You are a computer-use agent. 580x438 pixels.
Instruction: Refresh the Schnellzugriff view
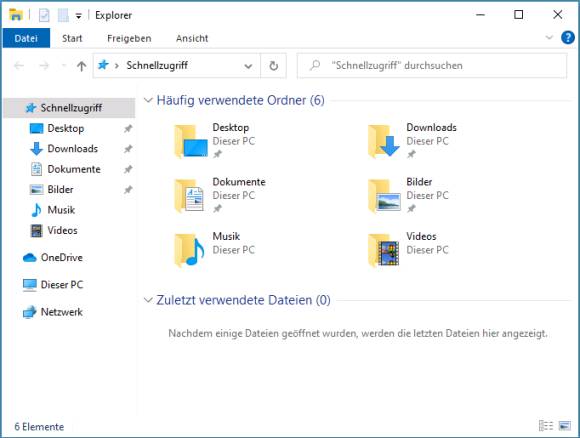(273, 66)
